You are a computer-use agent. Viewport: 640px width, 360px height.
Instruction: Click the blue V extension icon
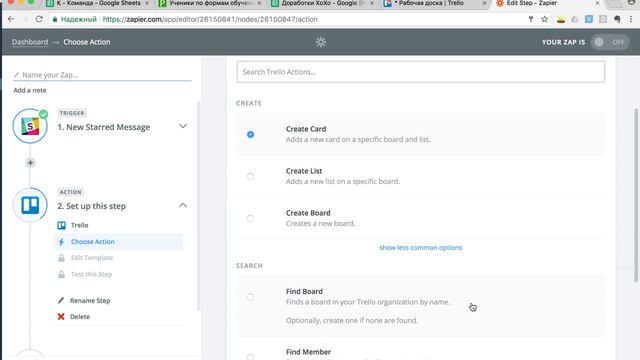pyautogui.click(x=589, y=19)
